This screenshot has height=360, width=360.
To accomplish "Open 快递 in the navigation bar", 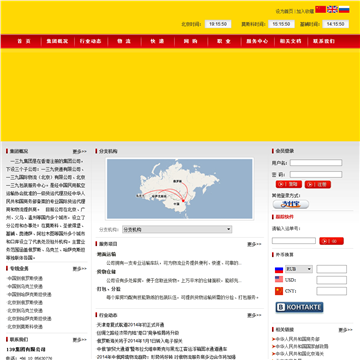I will point(157,41).
